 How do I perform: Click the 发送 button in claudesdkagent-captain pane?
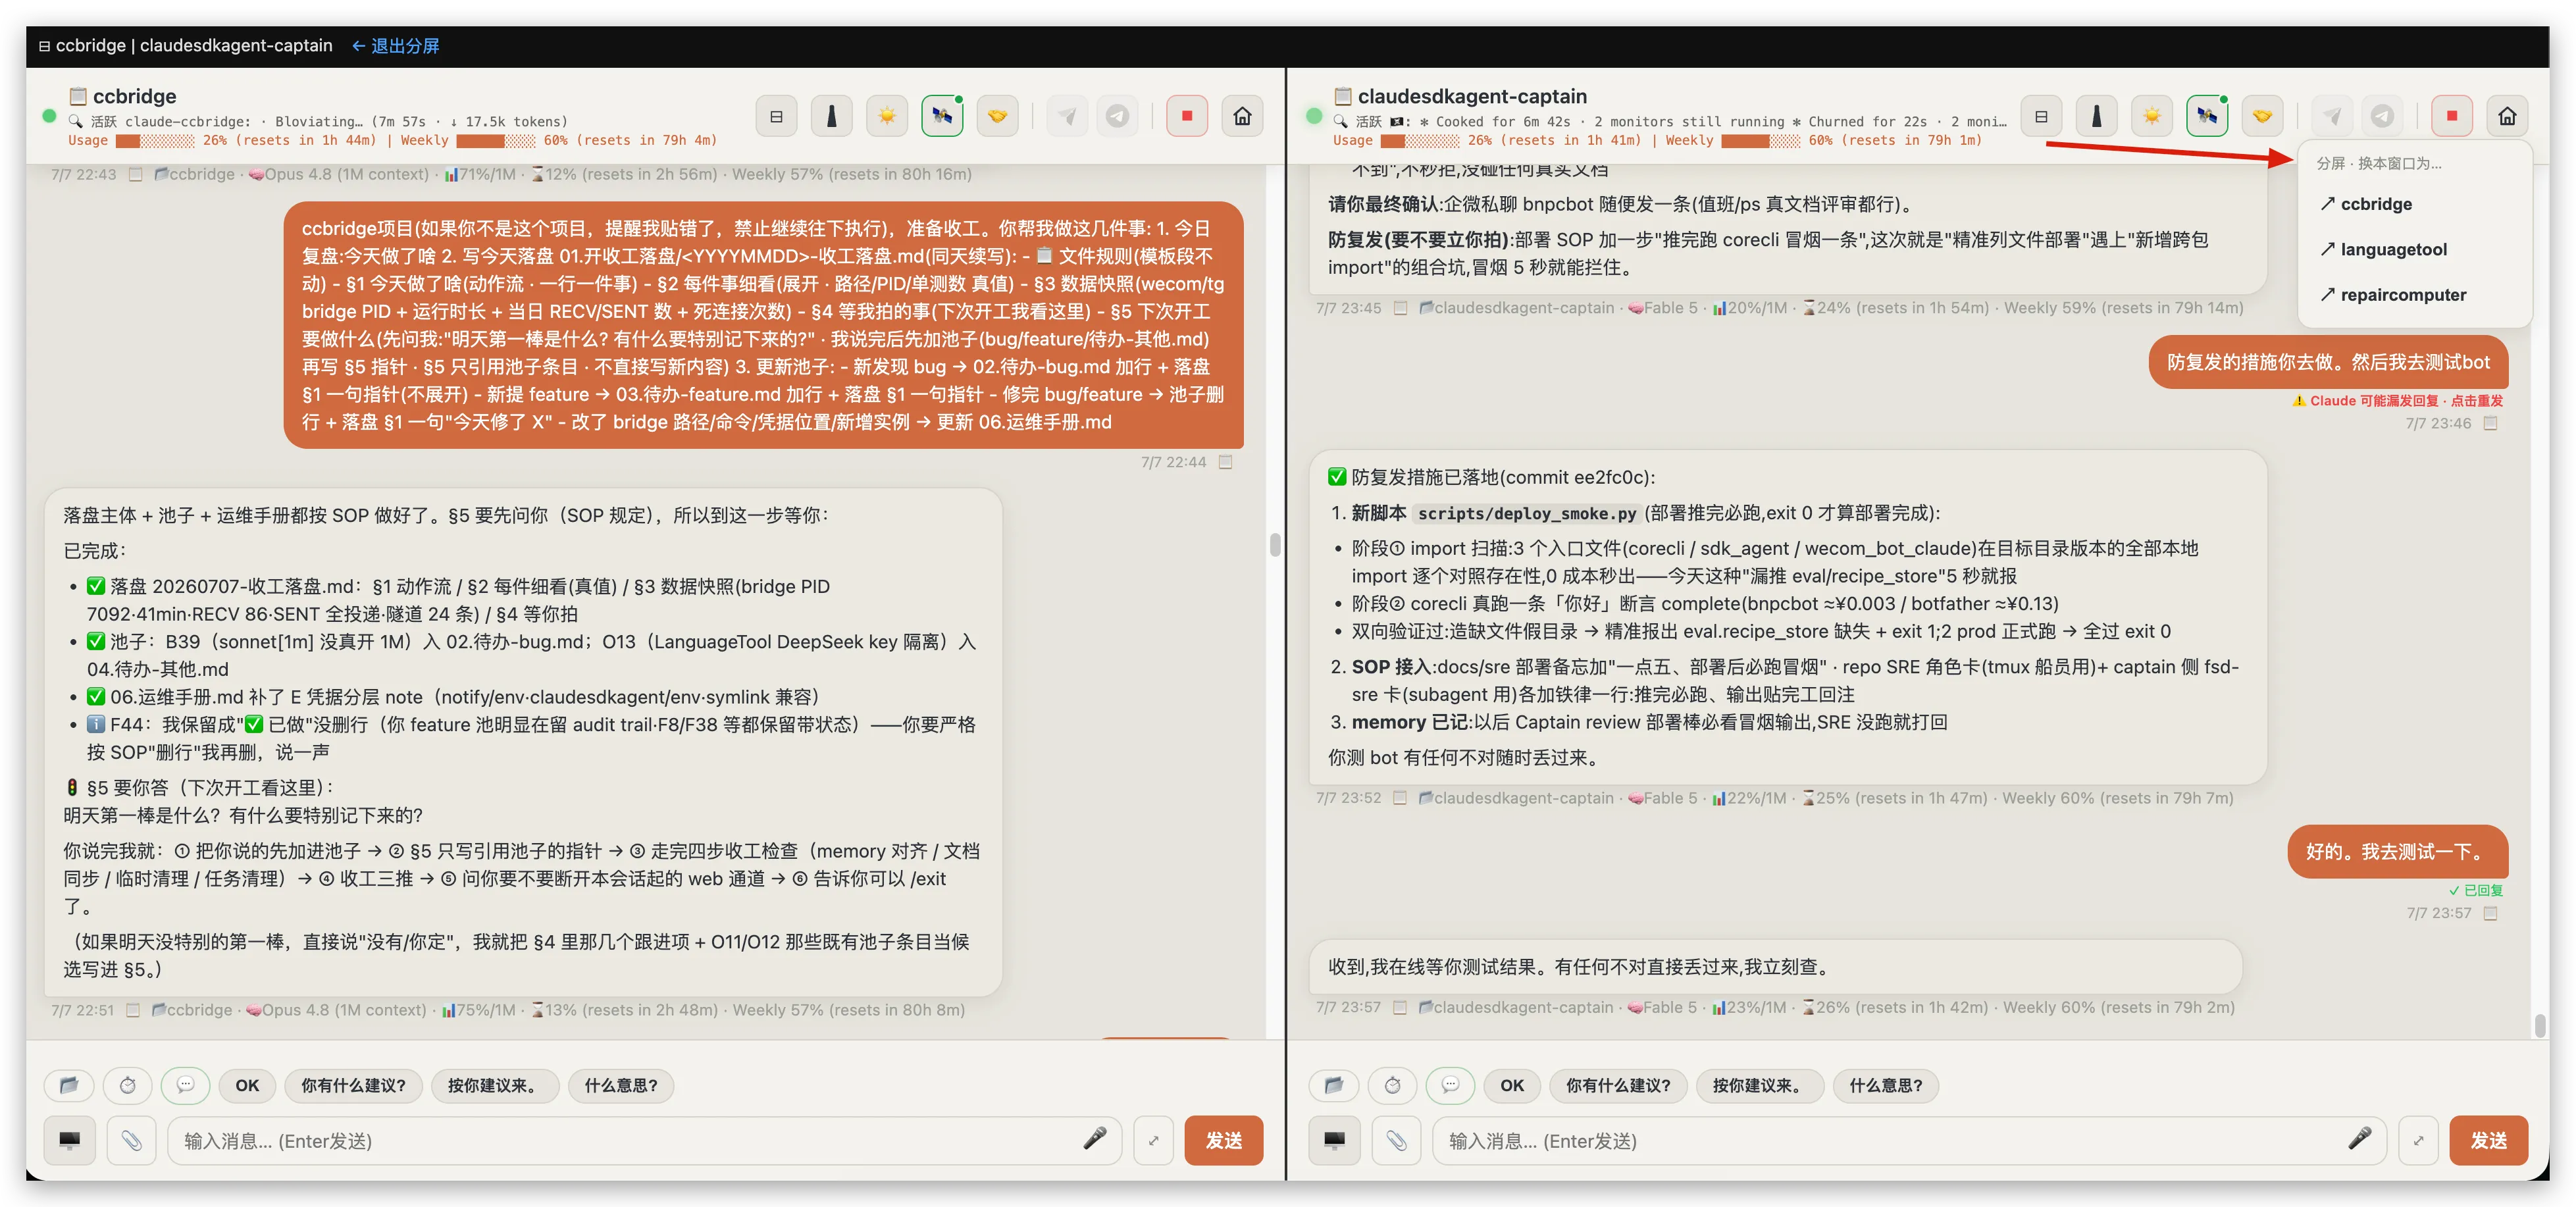pyautogui.click(x=2488, y=1140)
